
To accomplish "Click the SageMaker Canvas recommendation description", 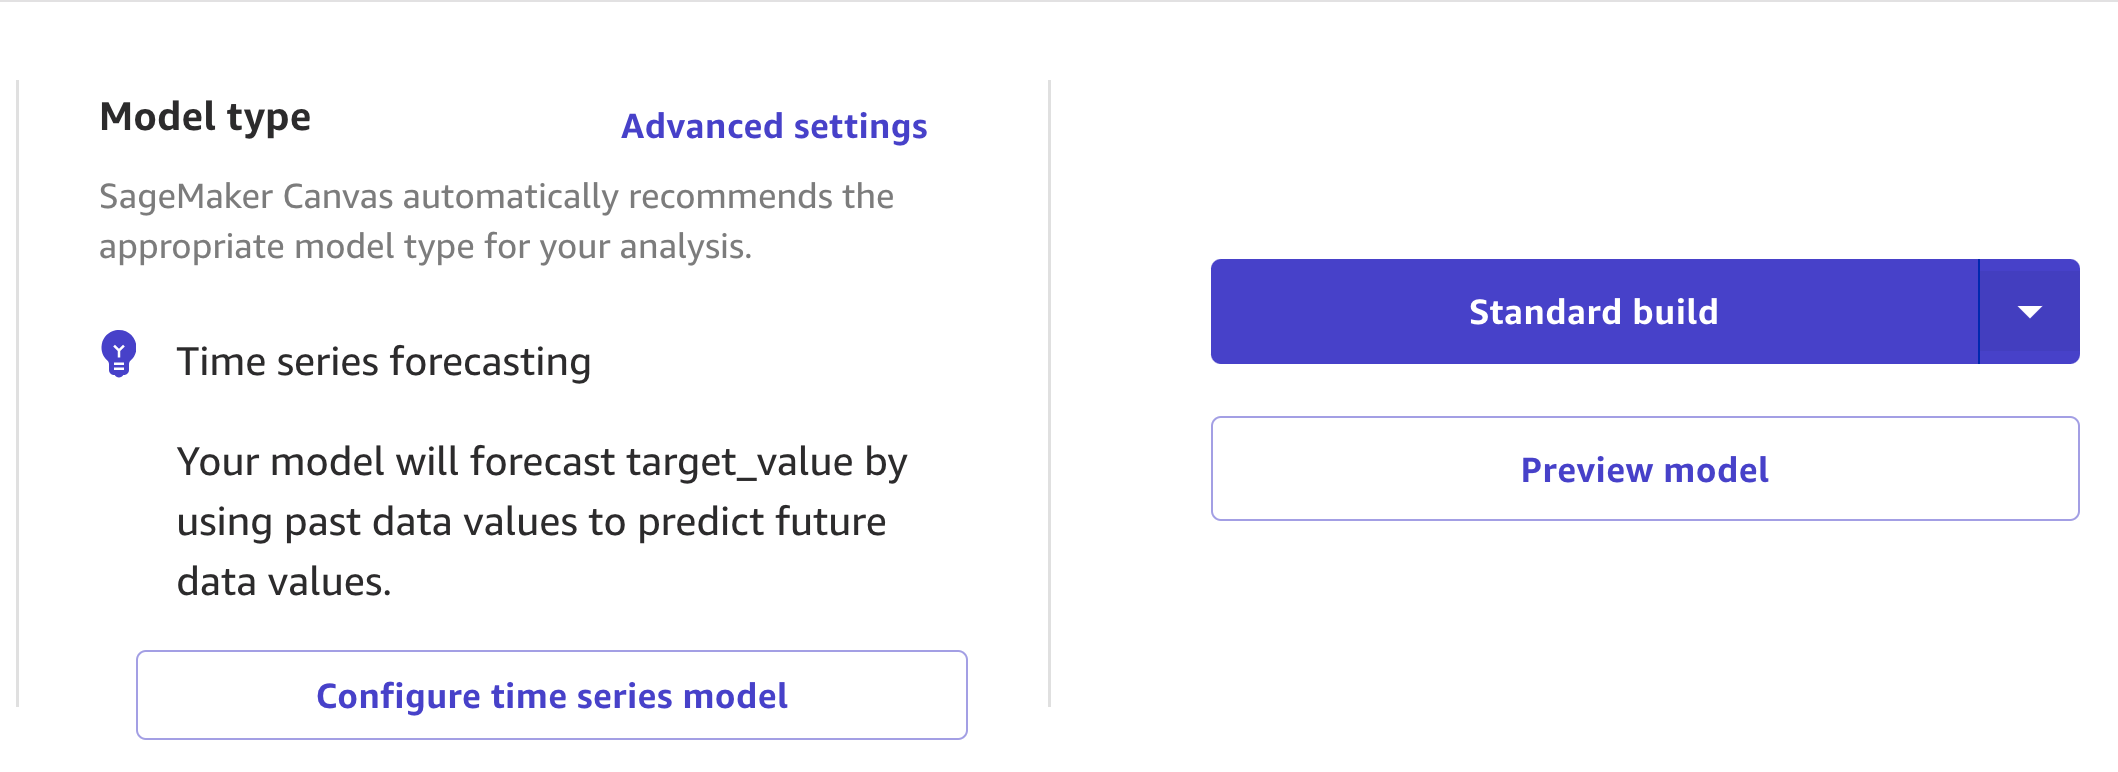I will 496,197.
